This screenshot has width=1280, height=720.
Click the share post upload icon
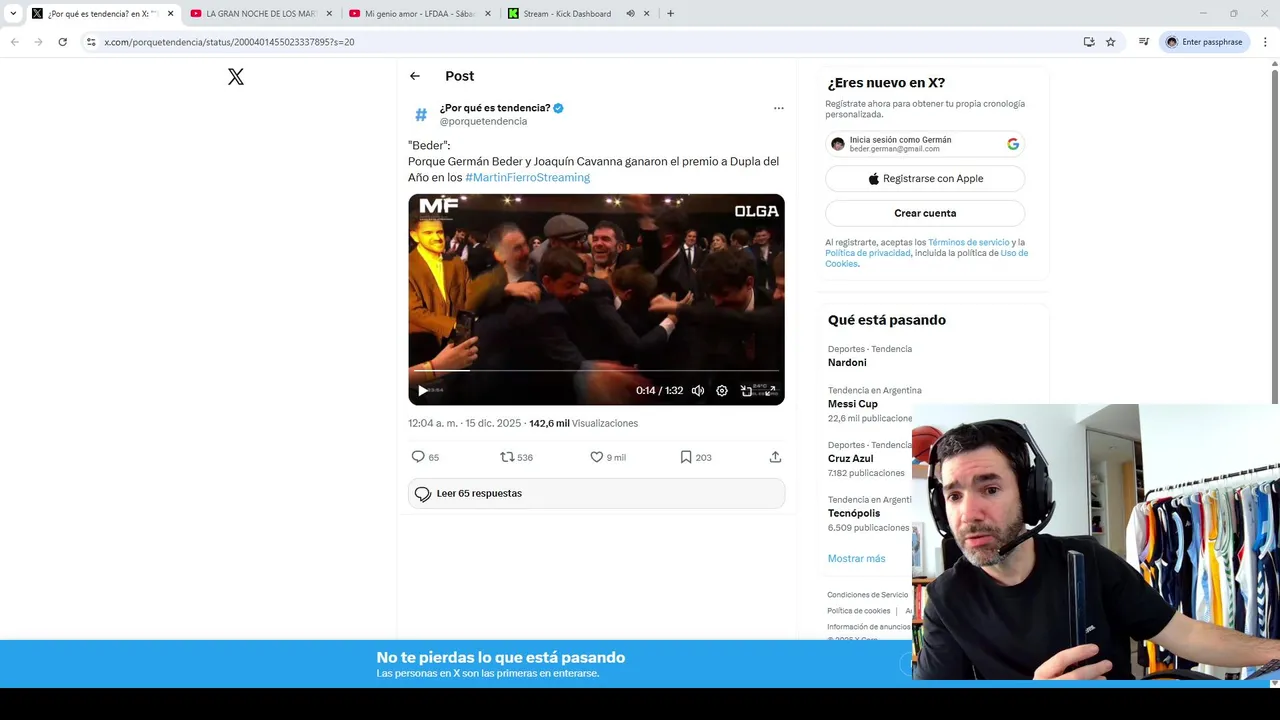[x=775, y=457]
